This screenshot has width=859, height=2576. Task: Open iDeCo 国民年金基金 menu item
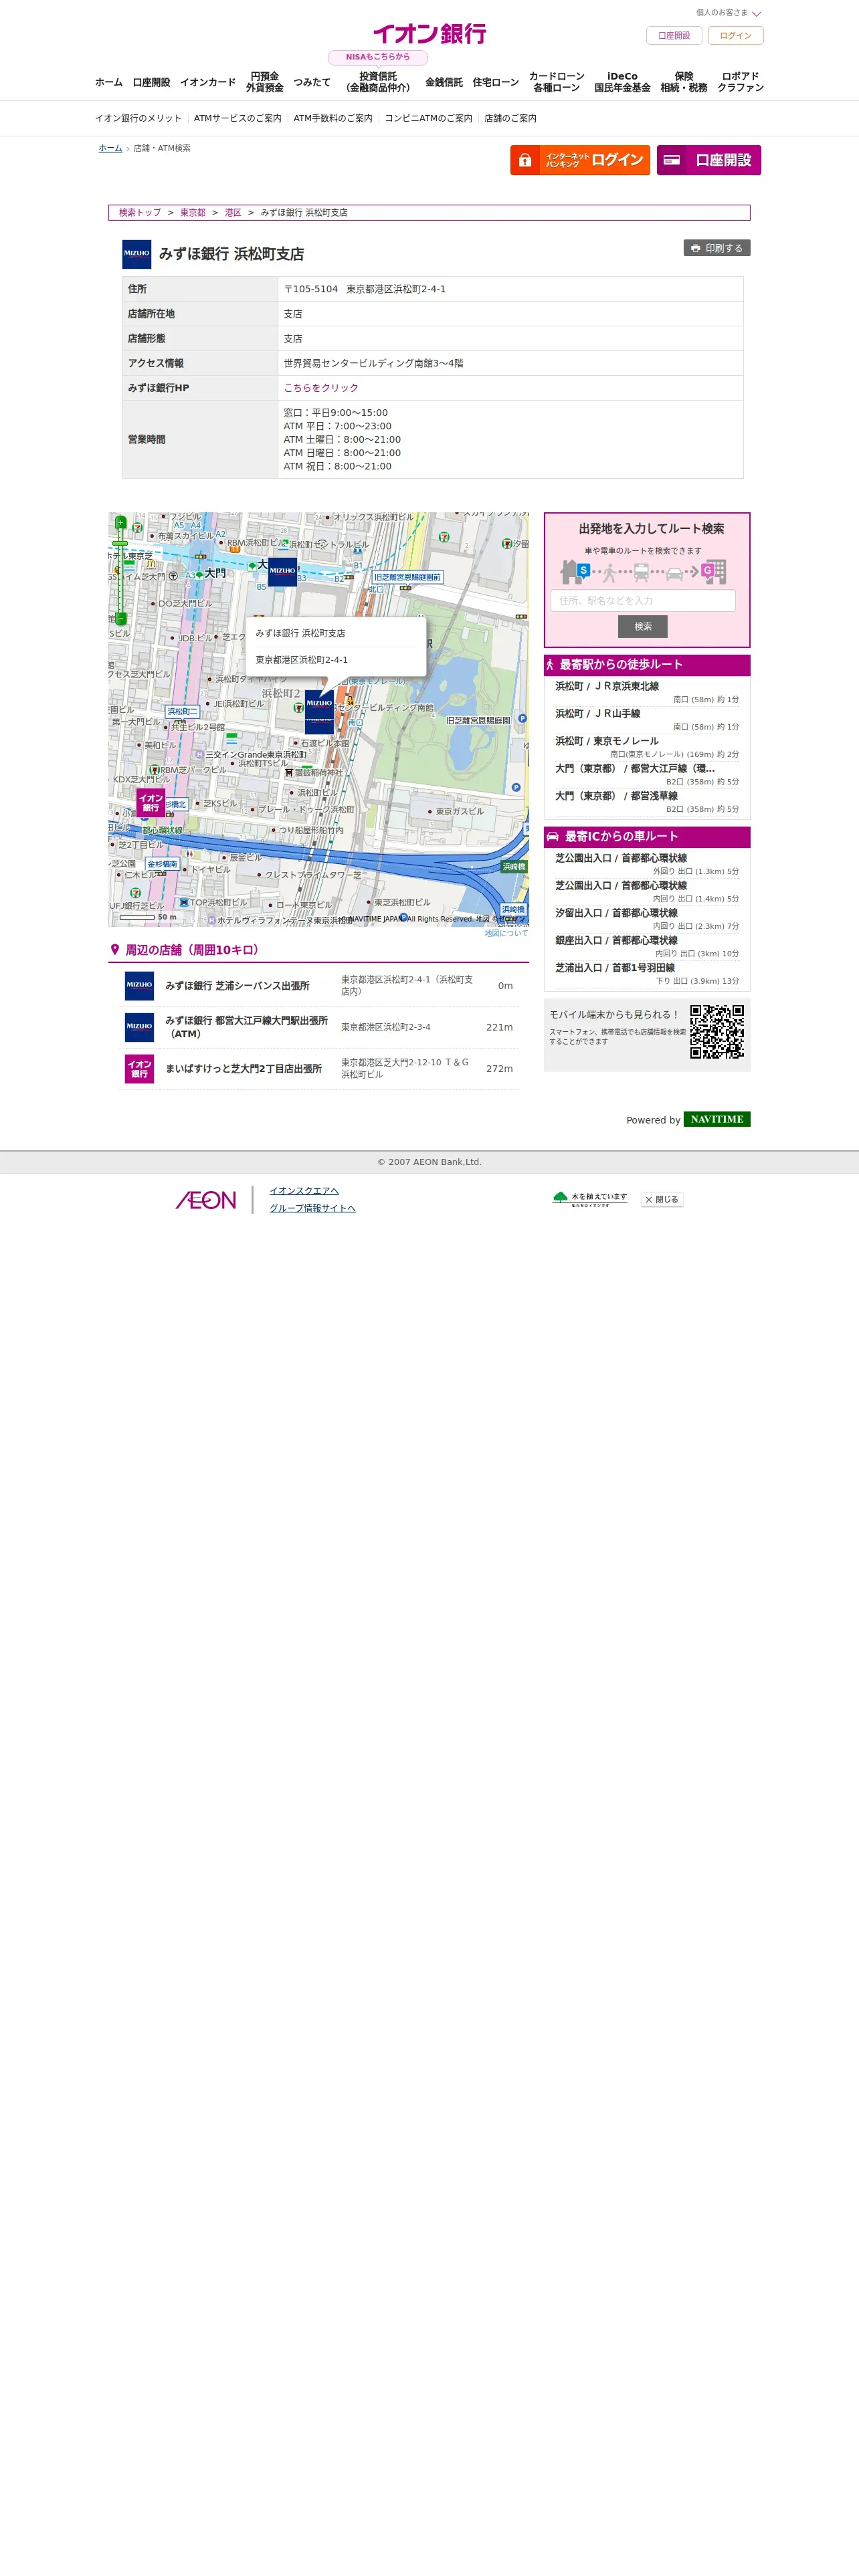point(622,82)
